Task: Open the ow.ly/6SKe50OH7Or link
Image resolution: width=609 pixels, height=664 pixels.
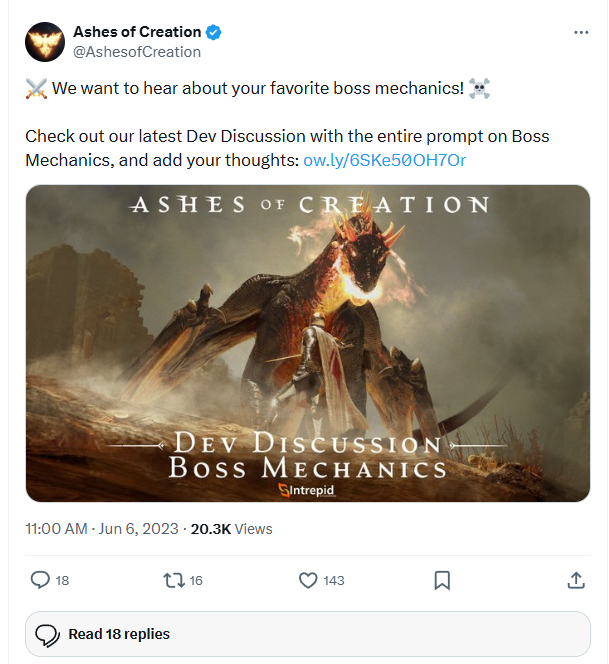Action: click(385, 160)
